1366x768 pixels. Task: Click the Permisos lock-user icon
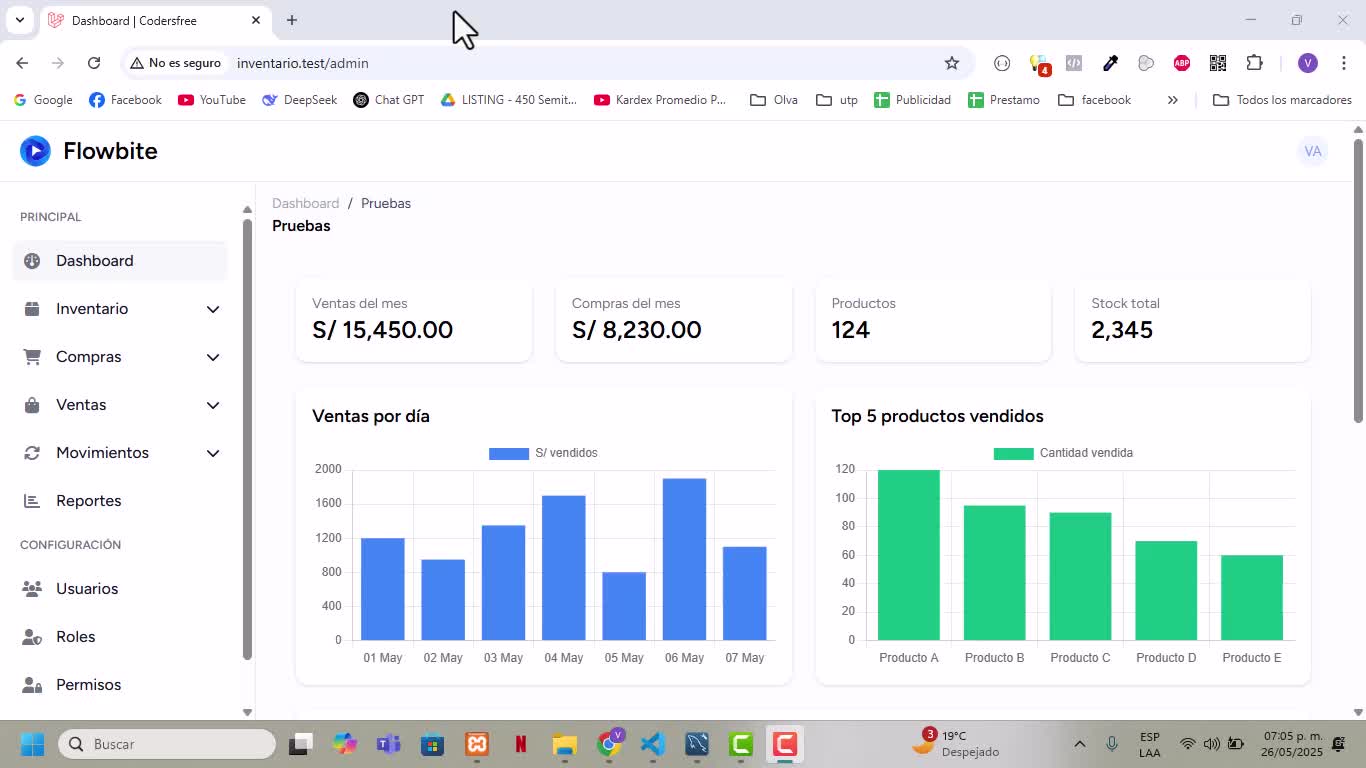32,685
